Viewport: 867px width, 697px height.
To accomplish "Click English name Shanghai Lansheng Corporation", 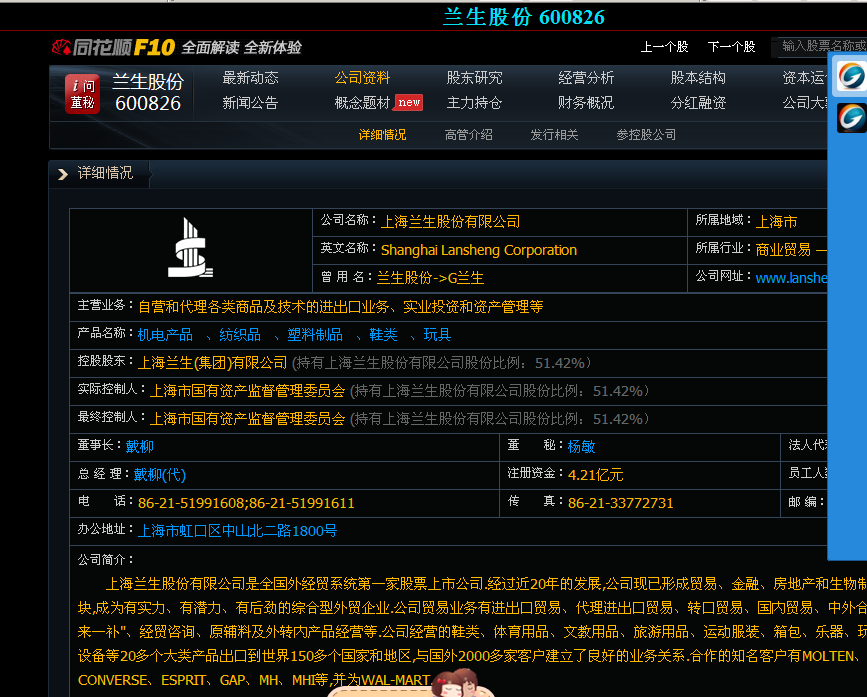I will (x=479, y=250).
